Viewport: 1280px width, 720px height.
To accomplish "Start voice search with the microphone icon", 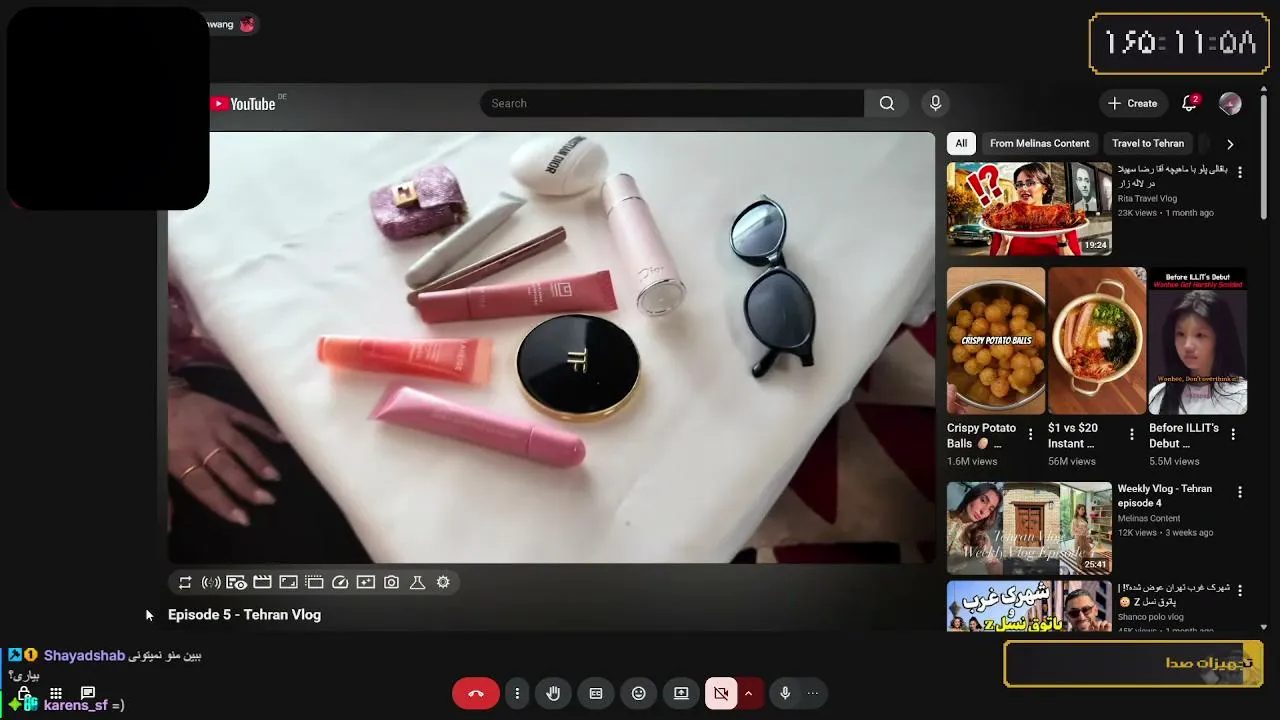I will [935, 103].
